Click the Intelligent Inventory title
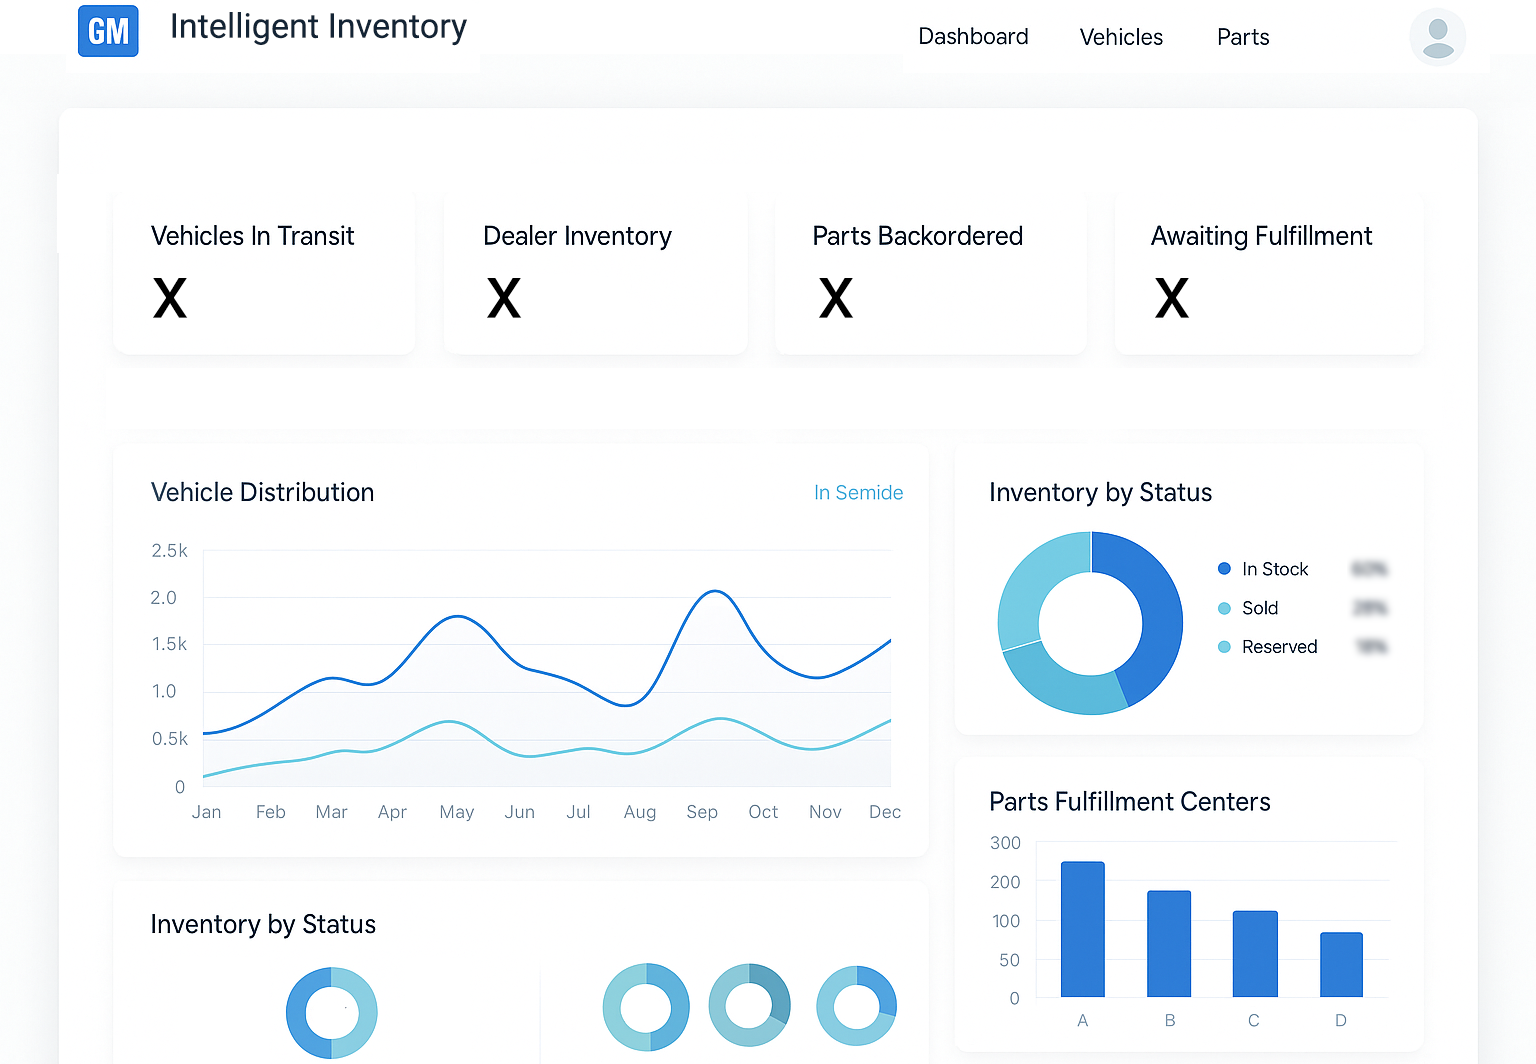This screenshot has width=1536, height=1064. pos(318,27)
